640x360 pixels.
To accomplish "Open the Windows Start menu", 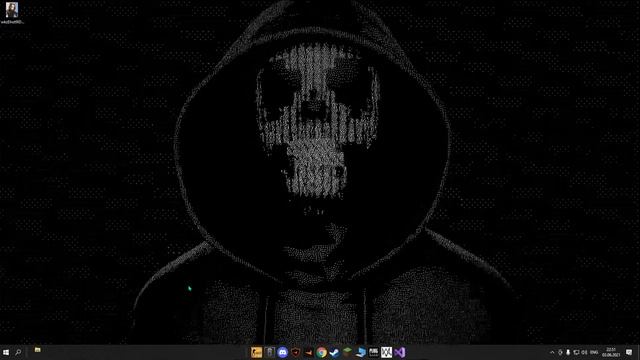I will (x=6, y=352).
